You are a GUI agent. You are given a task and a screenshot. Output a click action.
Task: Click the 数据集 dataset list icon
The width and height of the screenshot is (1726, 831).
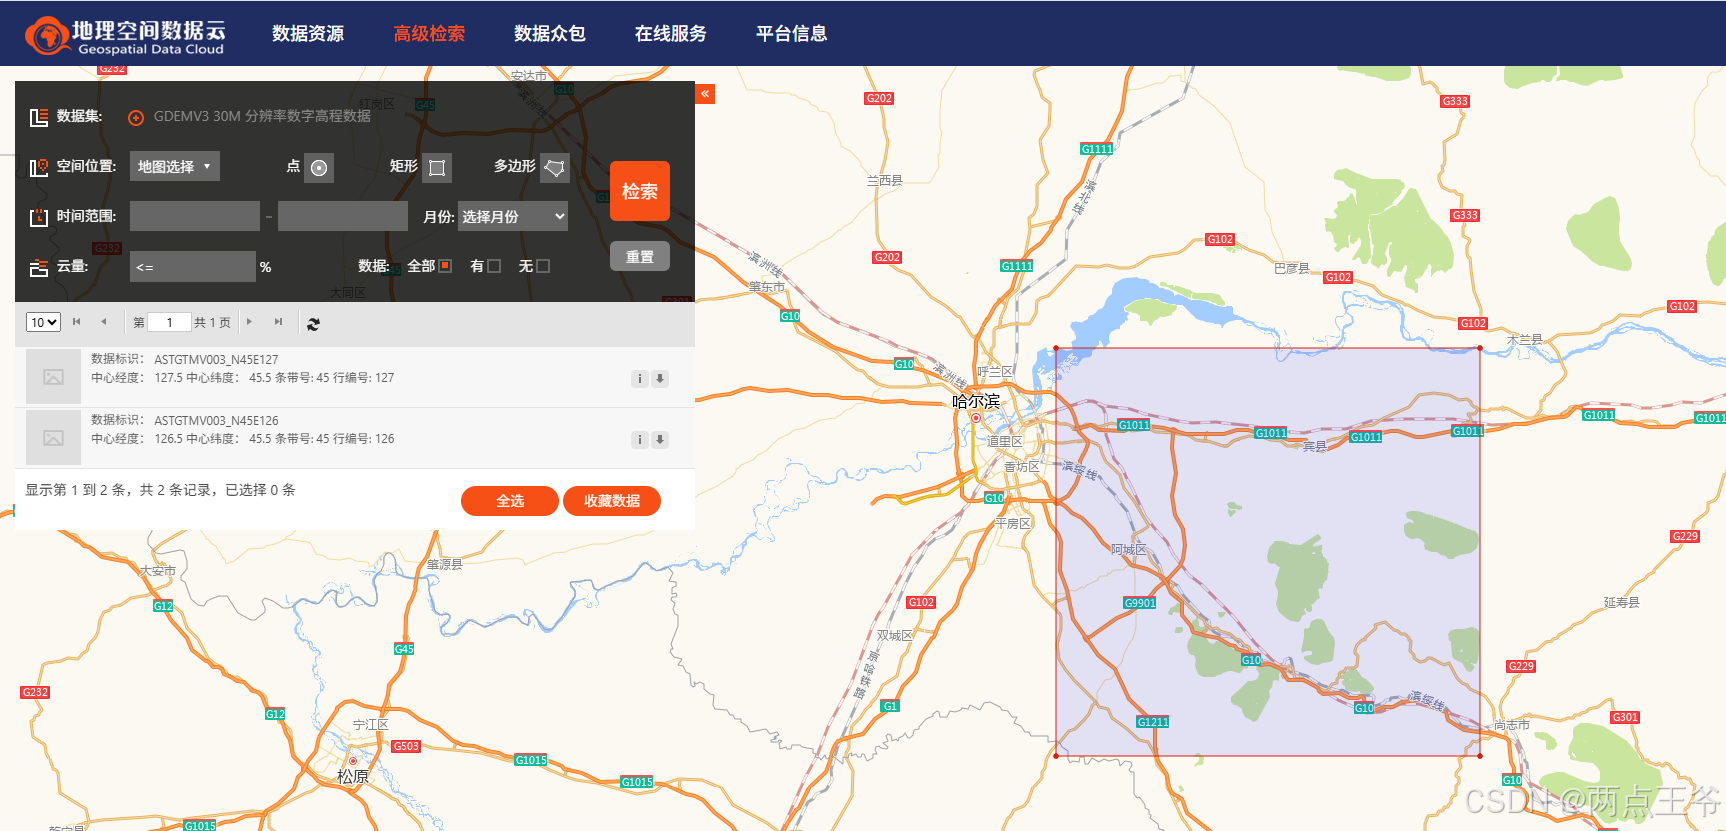39,117
